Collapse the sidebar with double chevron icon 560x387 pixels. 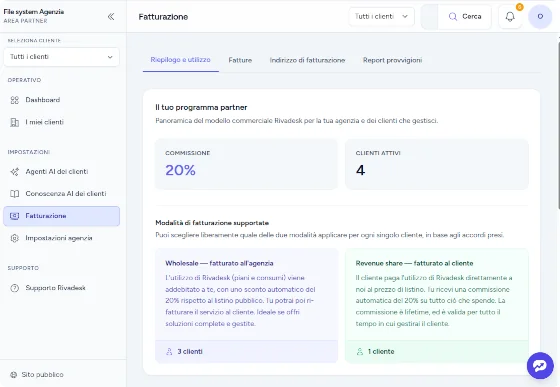[111, 16]
